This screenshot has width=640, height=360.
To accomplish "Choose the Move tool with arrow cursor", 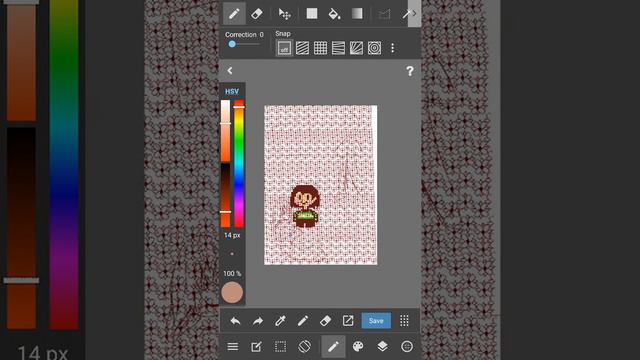I will coord(284,14).
